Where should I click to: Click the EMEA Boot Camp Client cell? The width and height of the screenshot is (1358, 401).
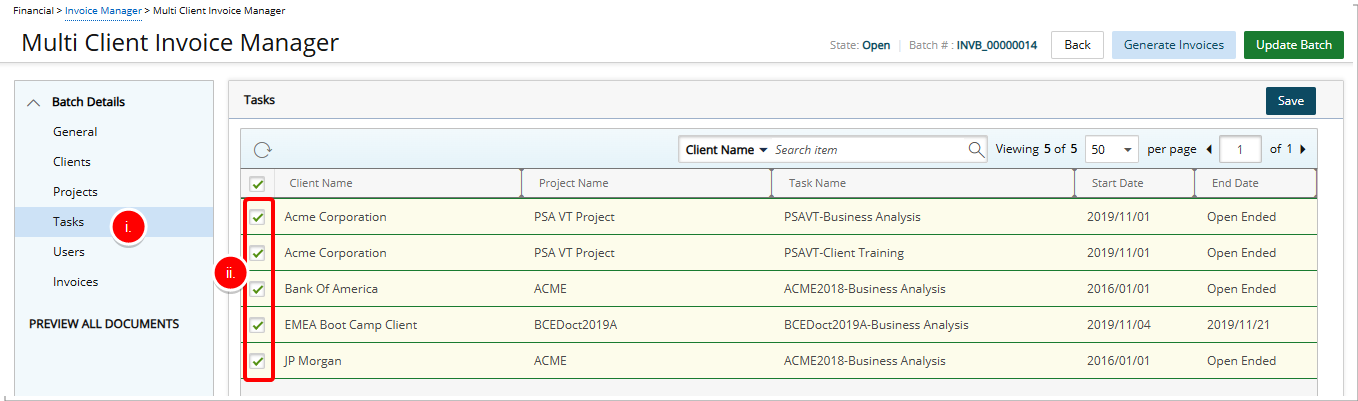click(x=351, y=325)
